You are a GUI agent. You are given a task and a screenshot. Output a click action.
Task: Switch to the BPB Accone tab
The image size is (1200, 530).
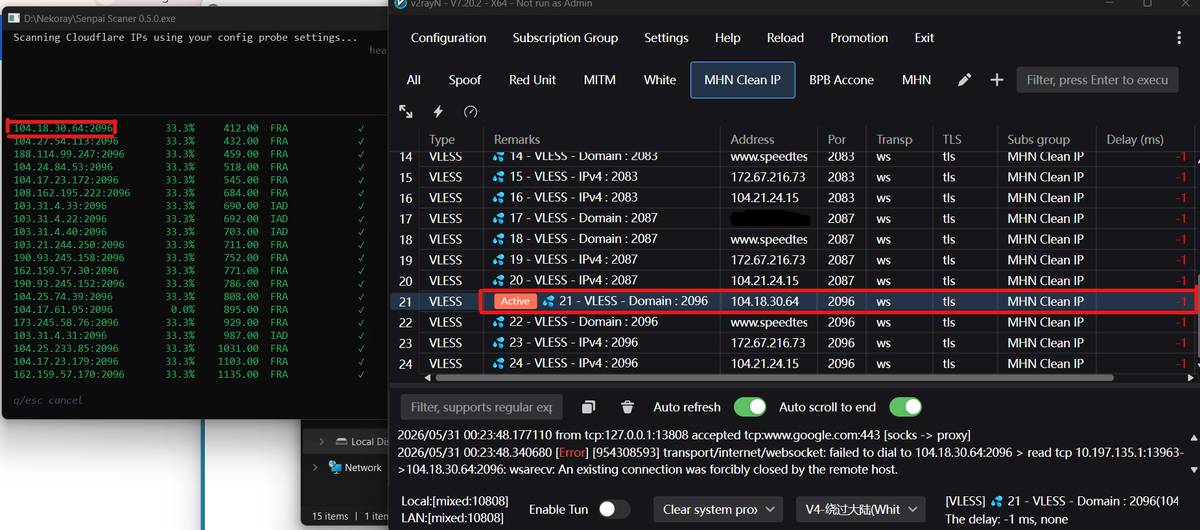tap(841, 80)
